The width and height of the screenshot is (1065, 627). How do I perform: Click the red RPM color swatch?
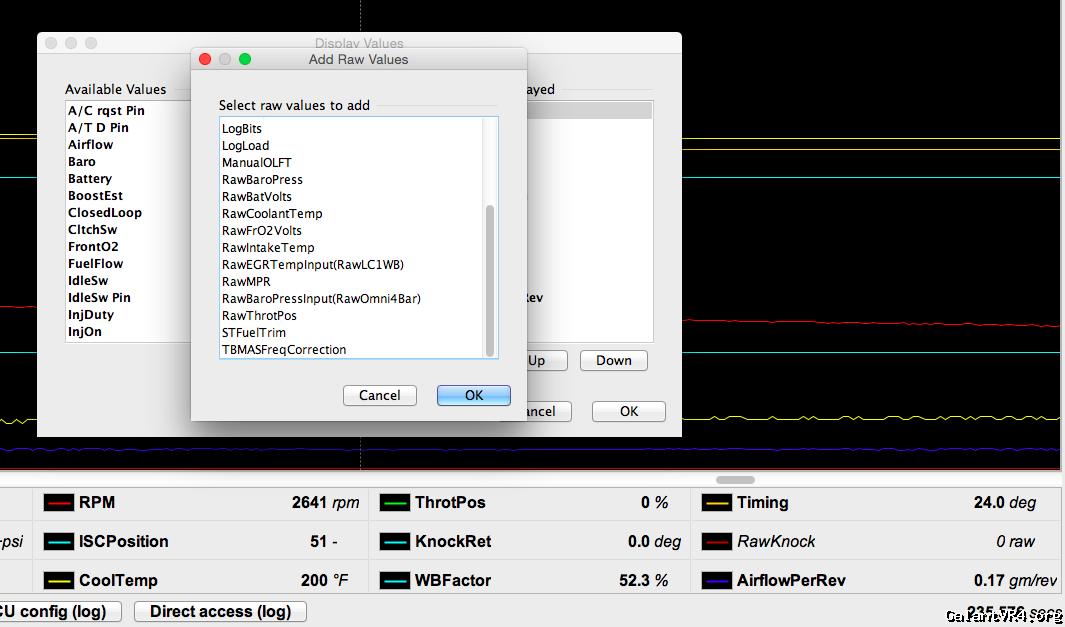(59, 503)
